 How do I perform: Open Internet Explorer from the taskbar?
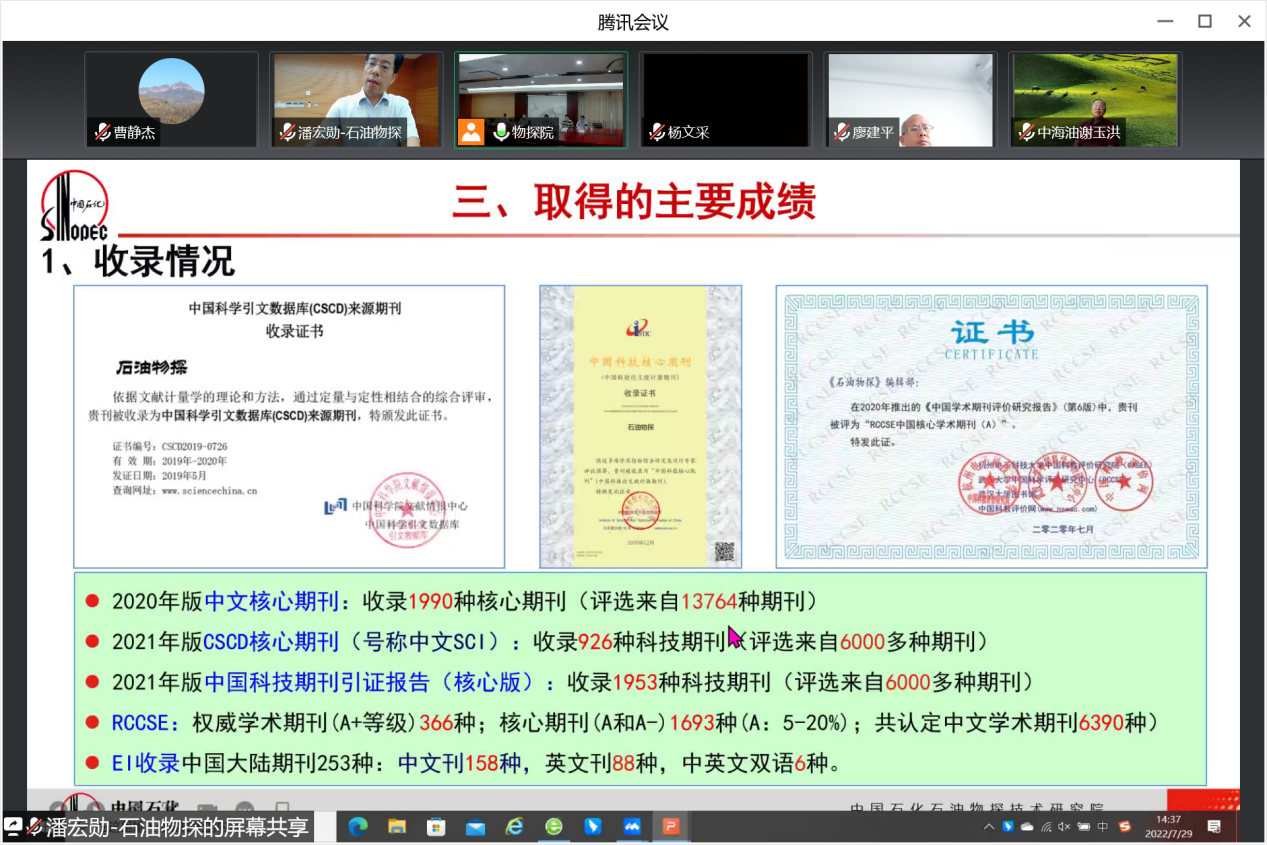pos(514,827)
